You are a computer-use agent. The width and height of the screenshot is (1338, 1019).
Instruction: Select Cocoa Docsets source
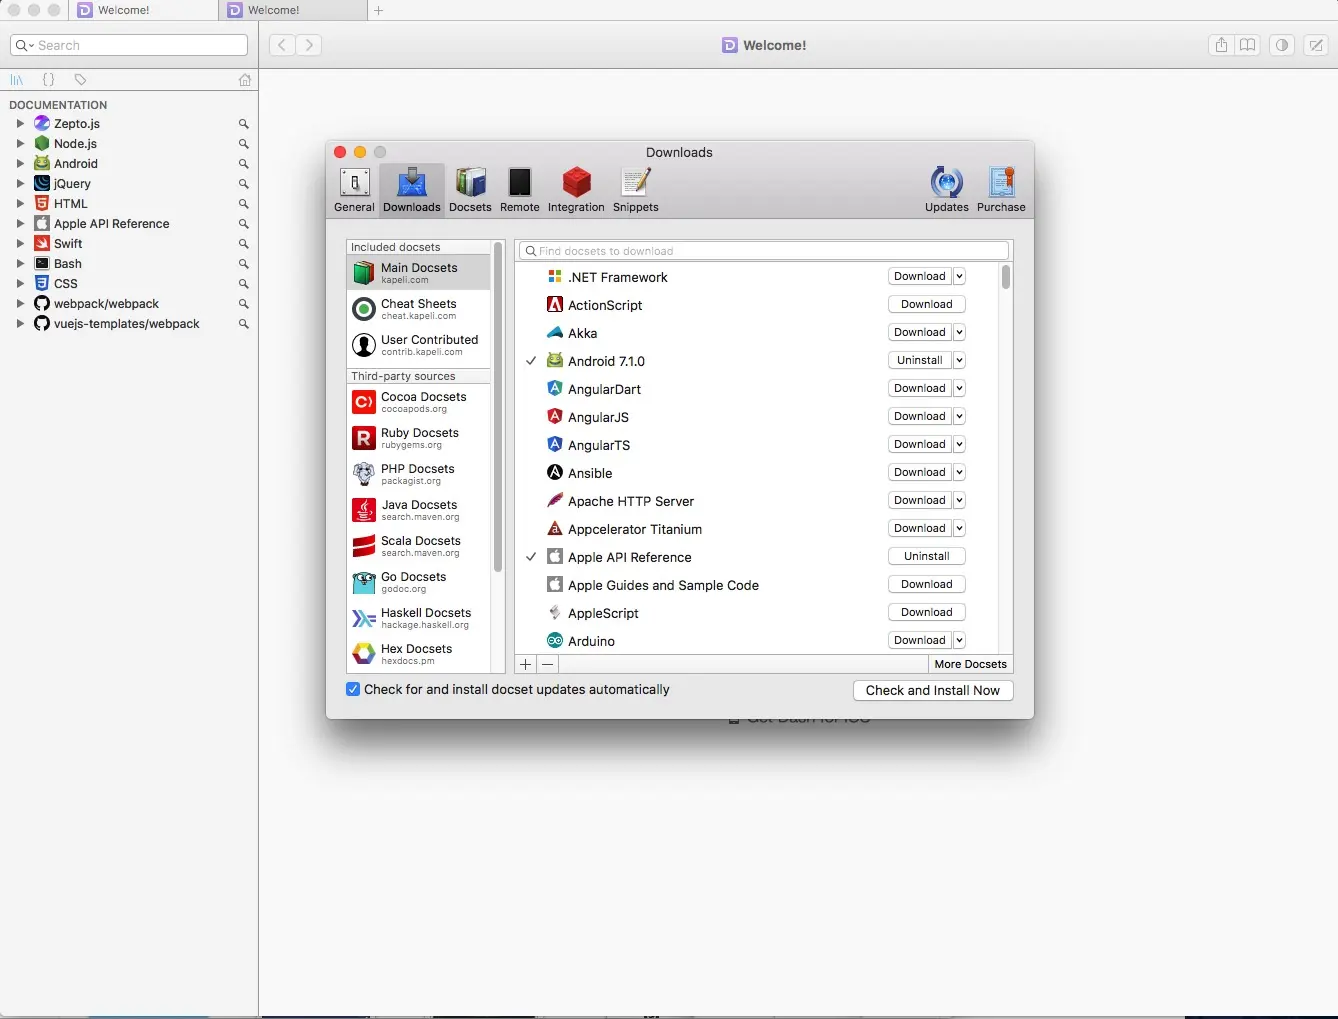419,402
